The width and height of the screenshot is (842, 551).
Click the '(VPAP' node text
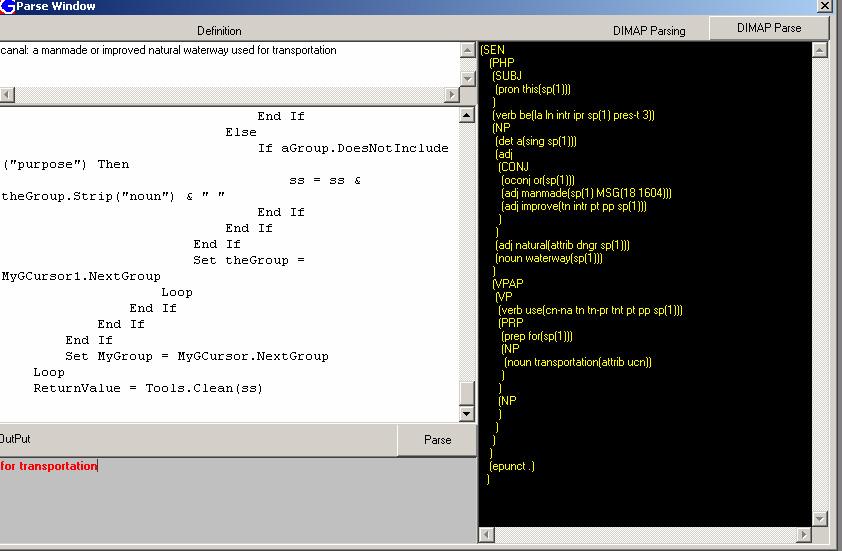click(507, 284)
